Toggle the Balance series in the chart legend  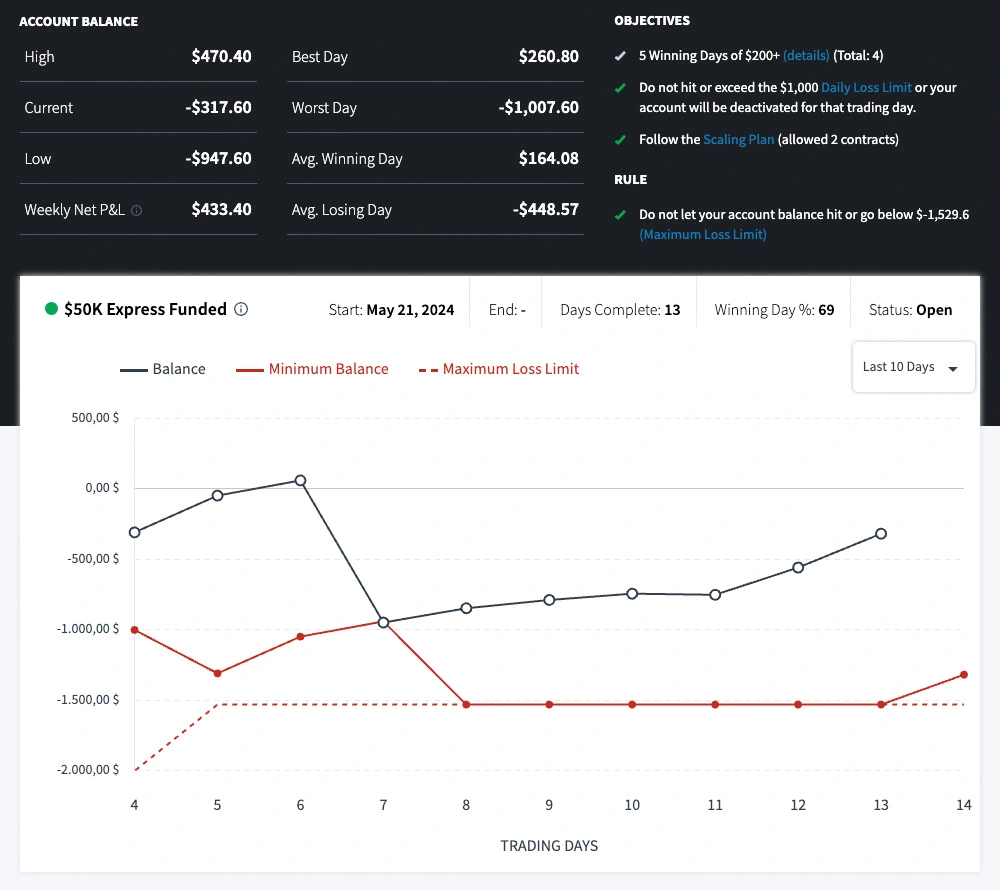pyautogui.click(x=163, y=369)
